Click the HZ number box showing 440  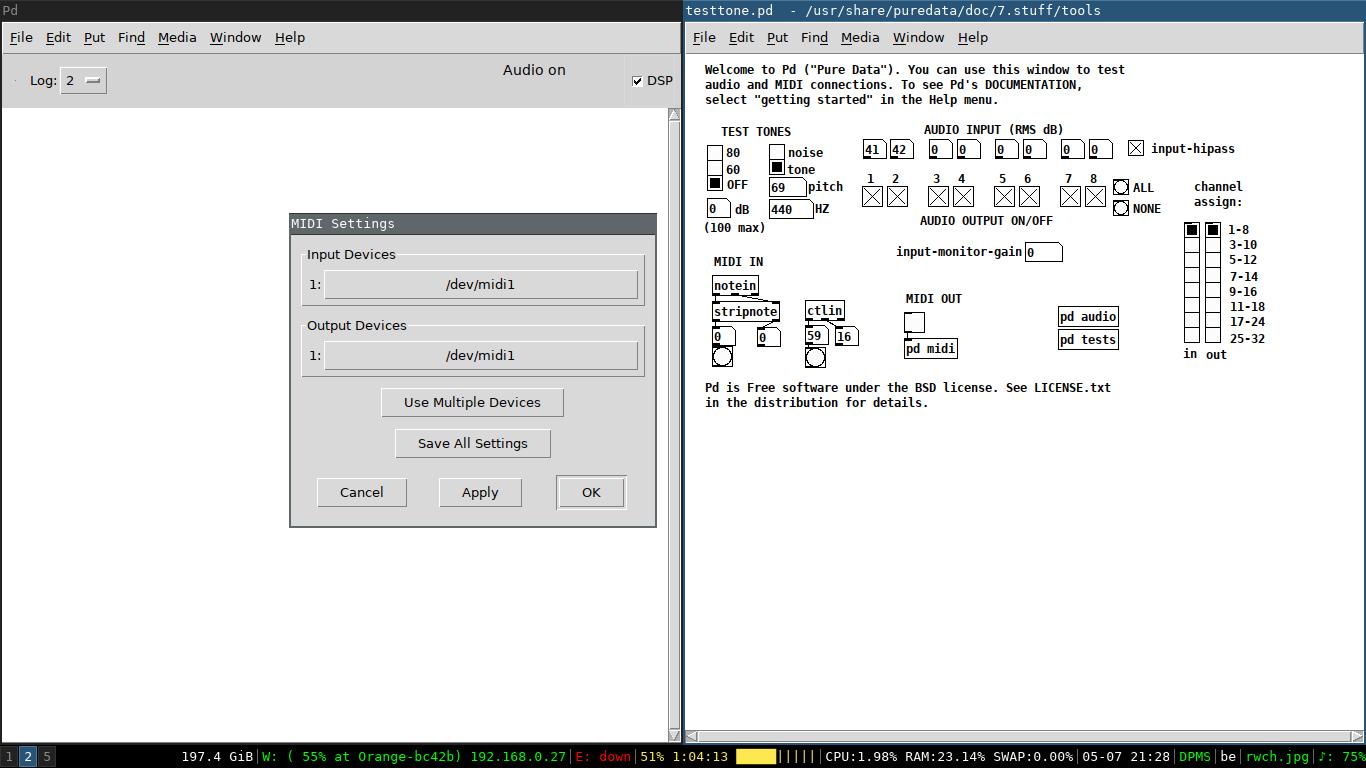(790, 209)
